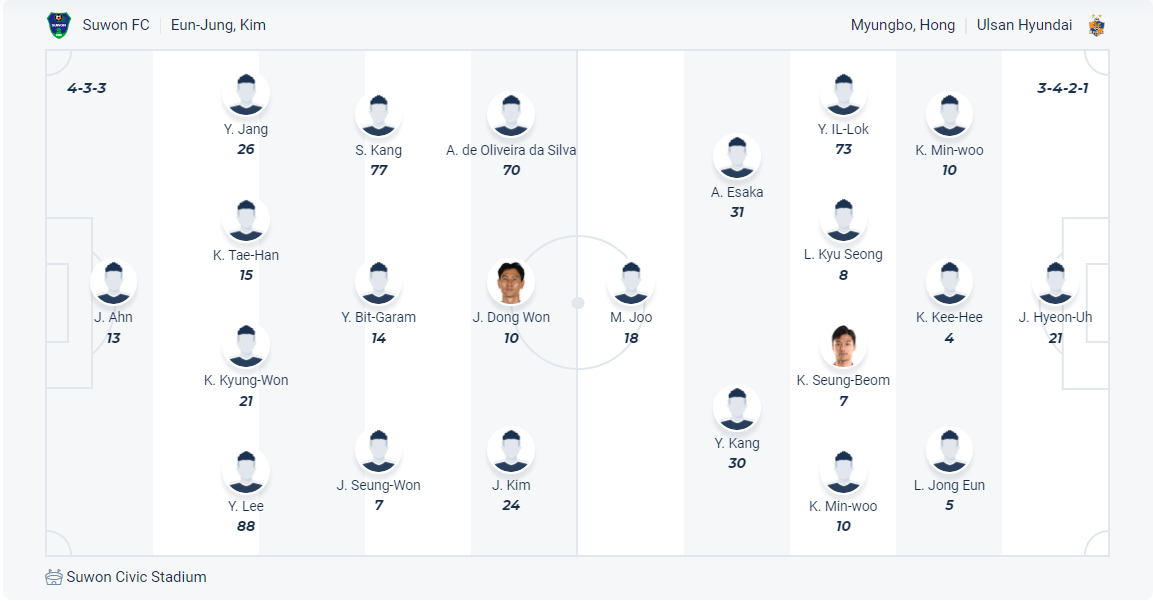The image size is (1153, 601).
Task: Click A. Esaka's player avatar
Action: [737, 157]
